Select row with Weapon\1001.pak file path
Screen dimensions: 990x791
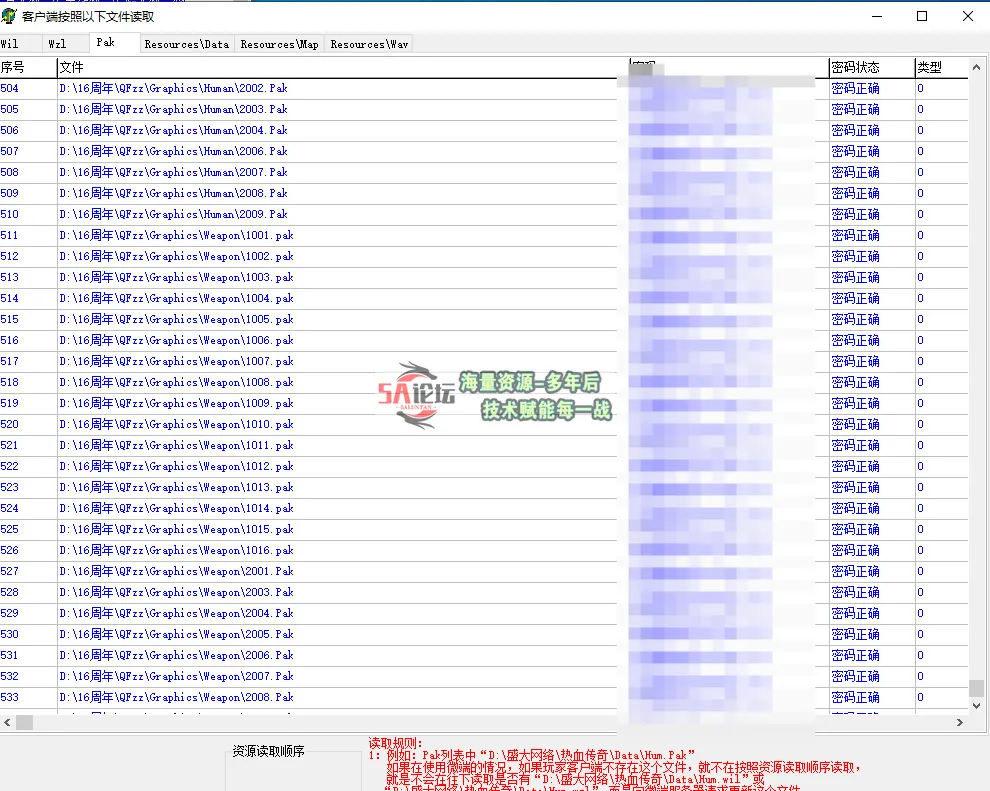(484, 235)
